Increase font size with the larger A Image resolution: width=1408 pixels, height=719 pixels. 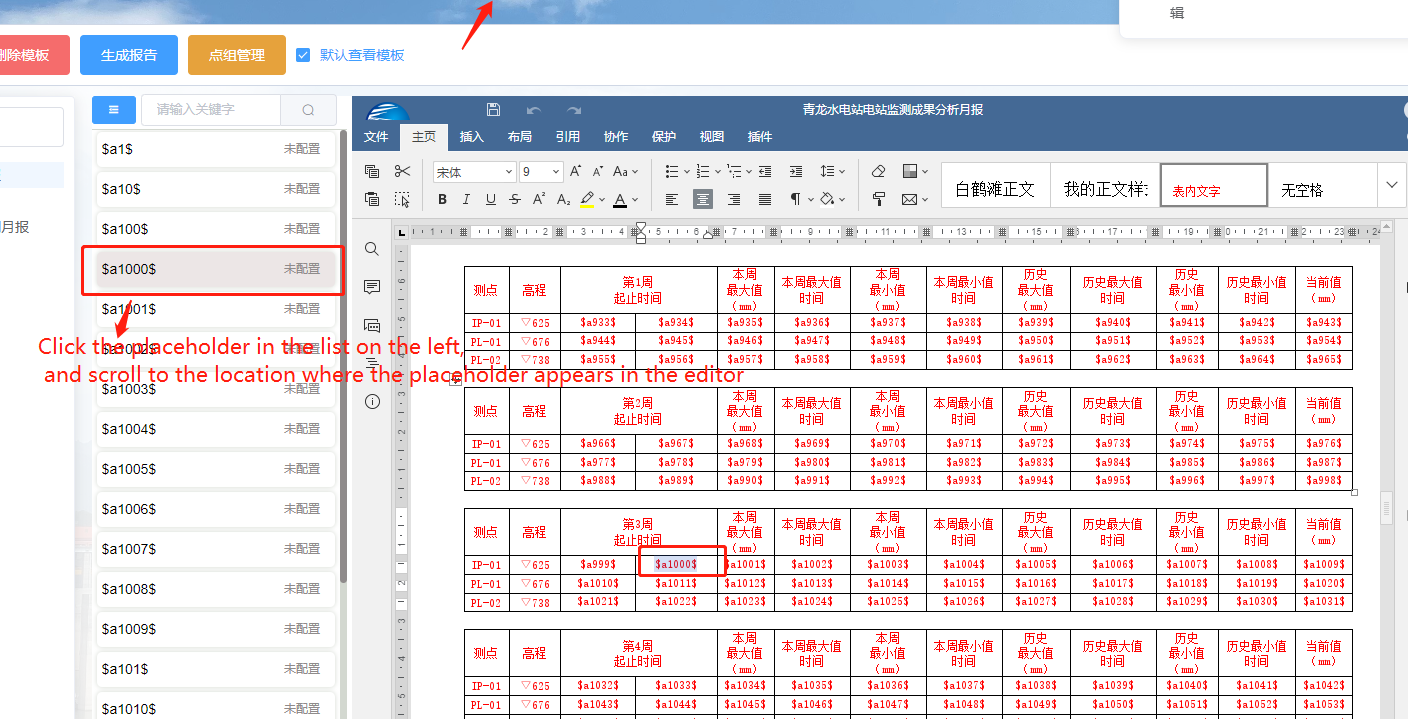pyautogui.click(x=576, y=171)
